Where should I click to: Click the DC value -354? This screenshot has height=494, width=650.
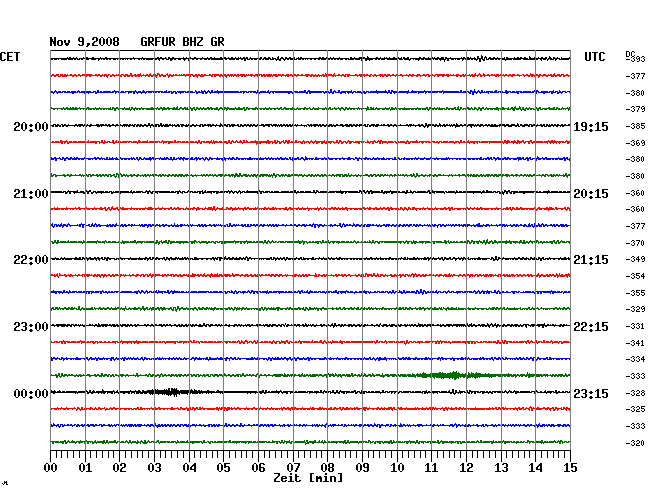tap(635, 276)
